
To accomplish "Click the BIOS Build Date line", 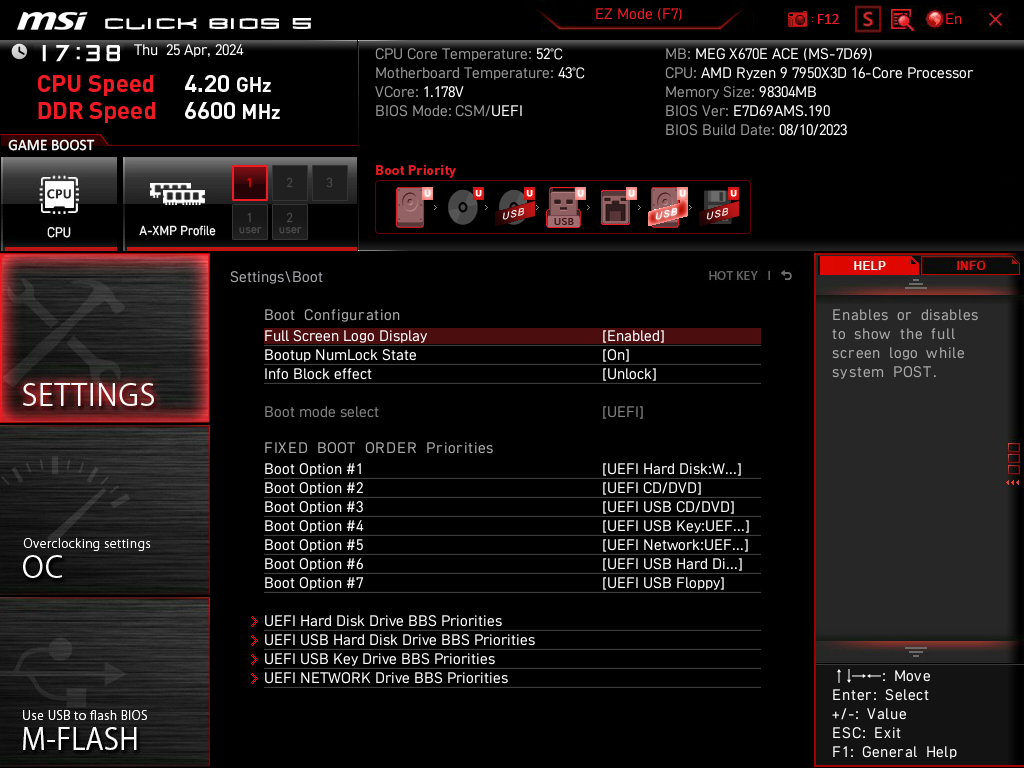I will 756,130.
